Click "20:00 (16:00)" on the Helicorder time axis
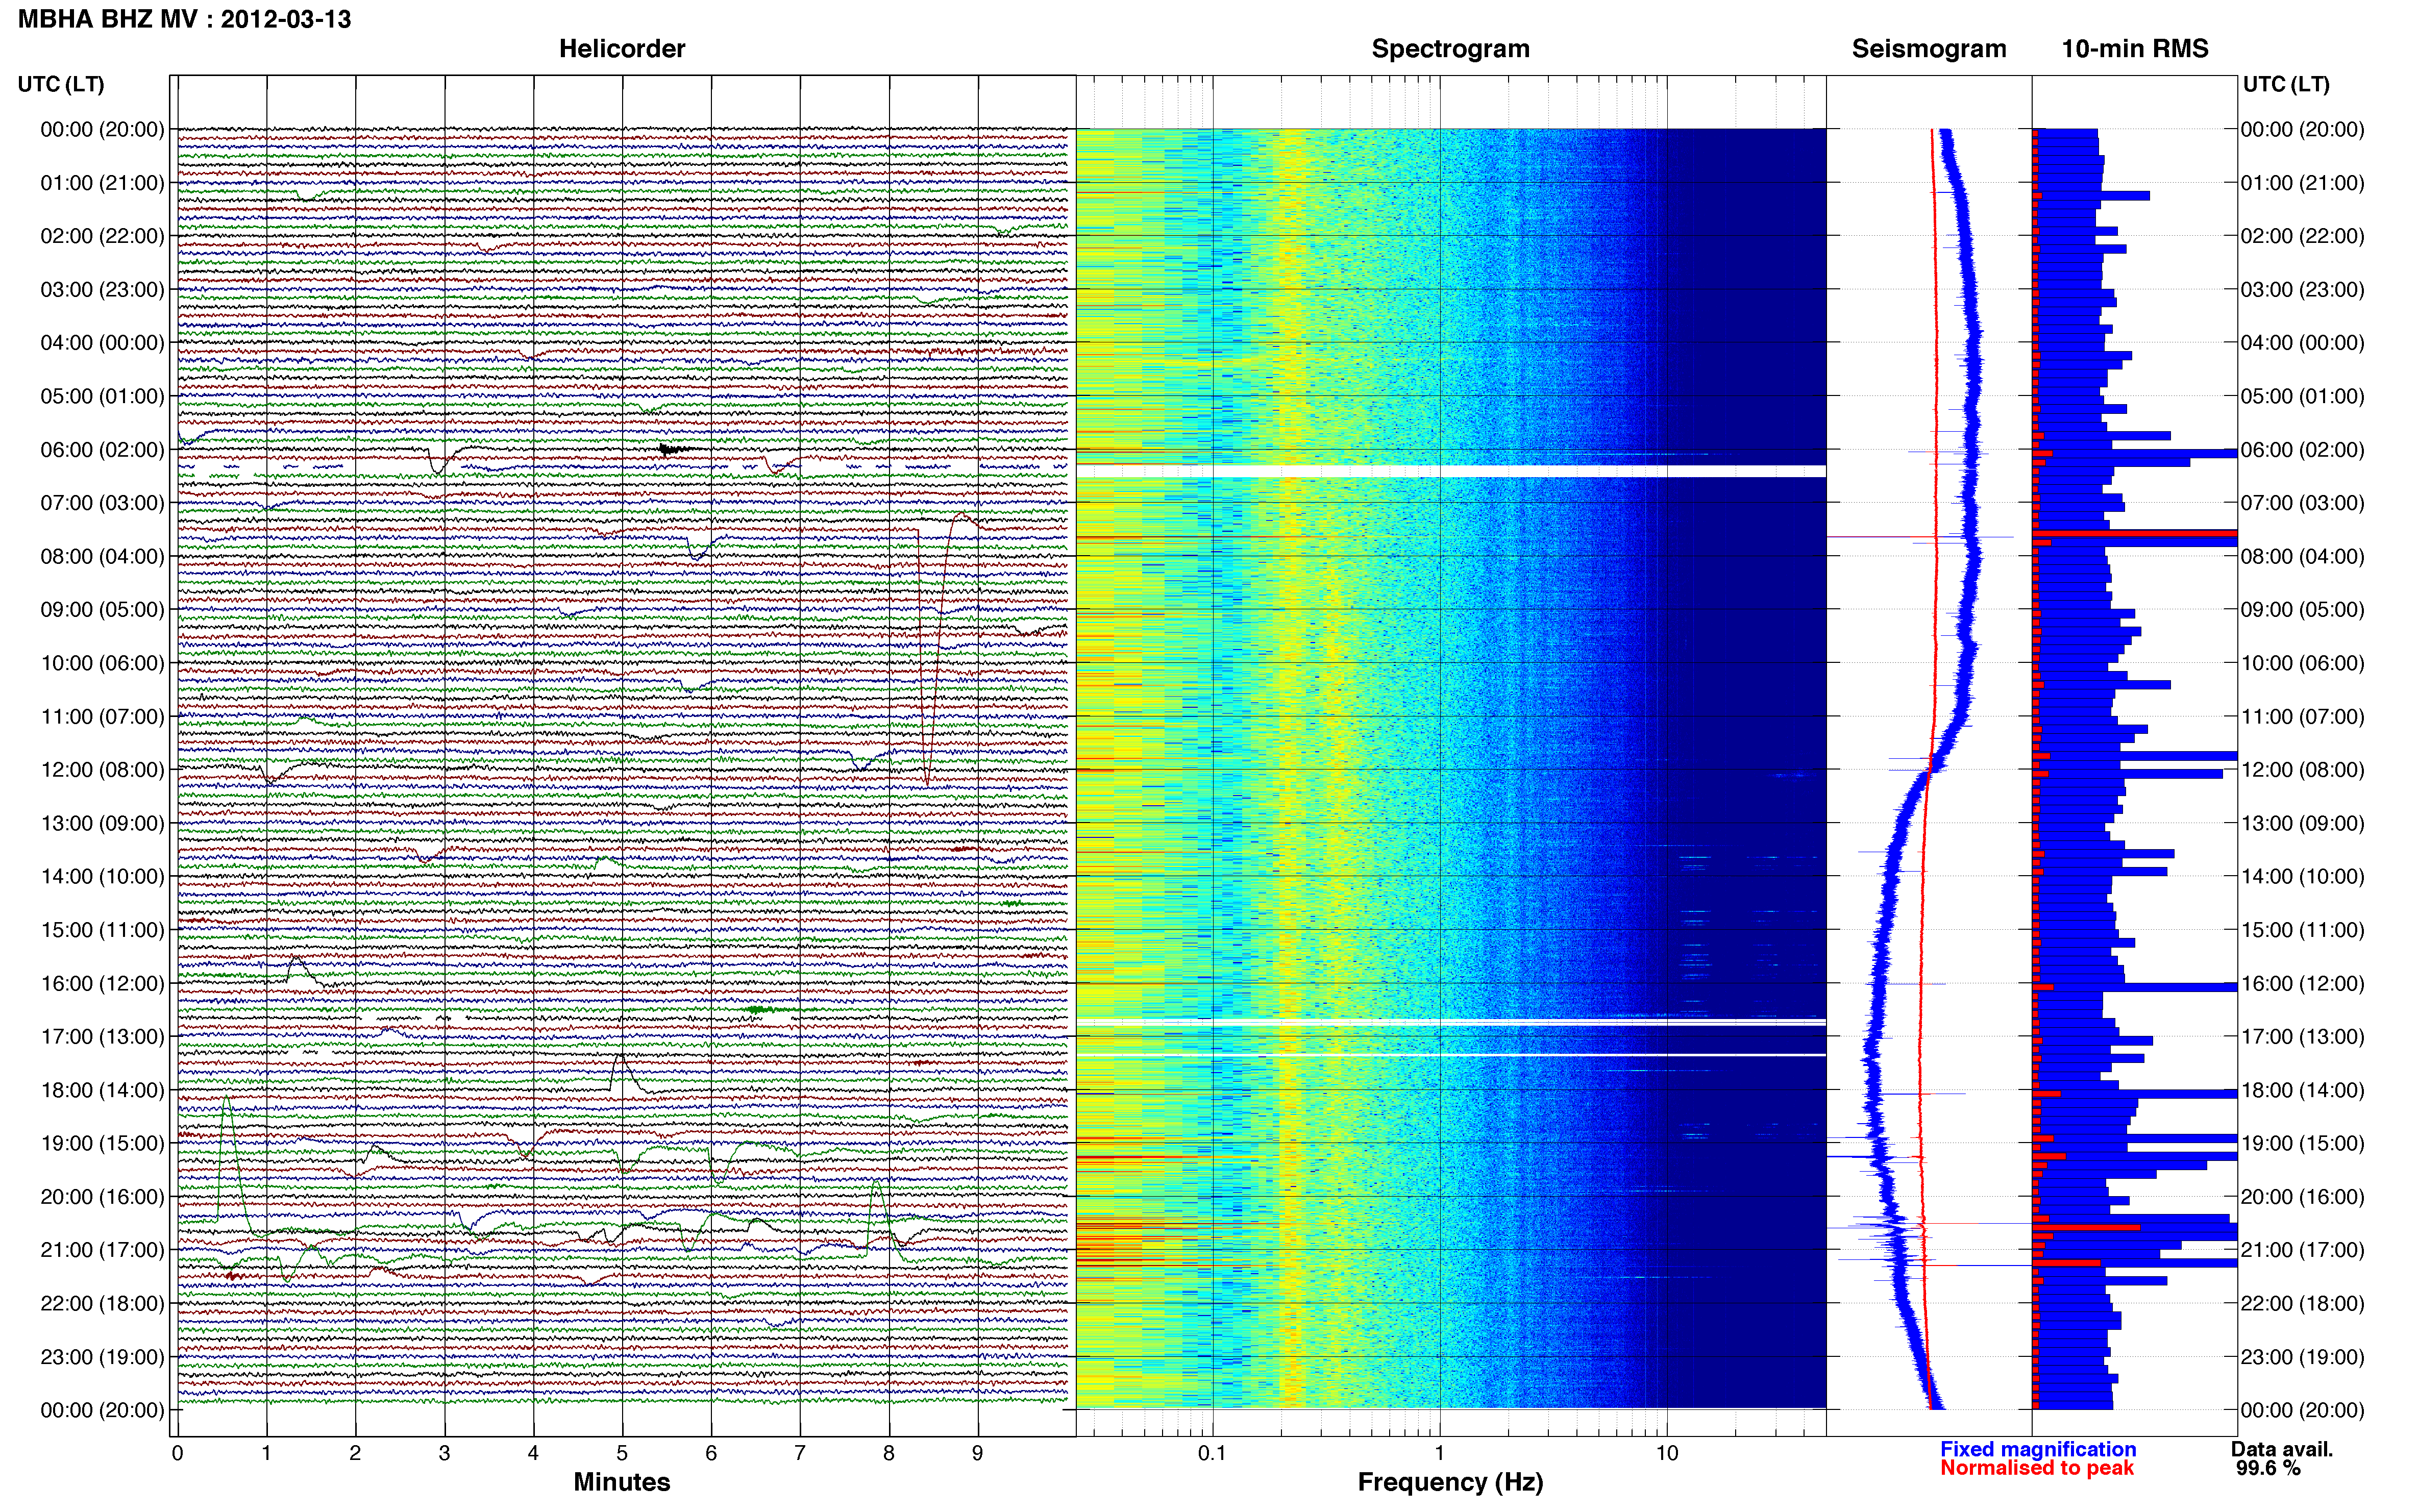 (x=102, y=1197)
